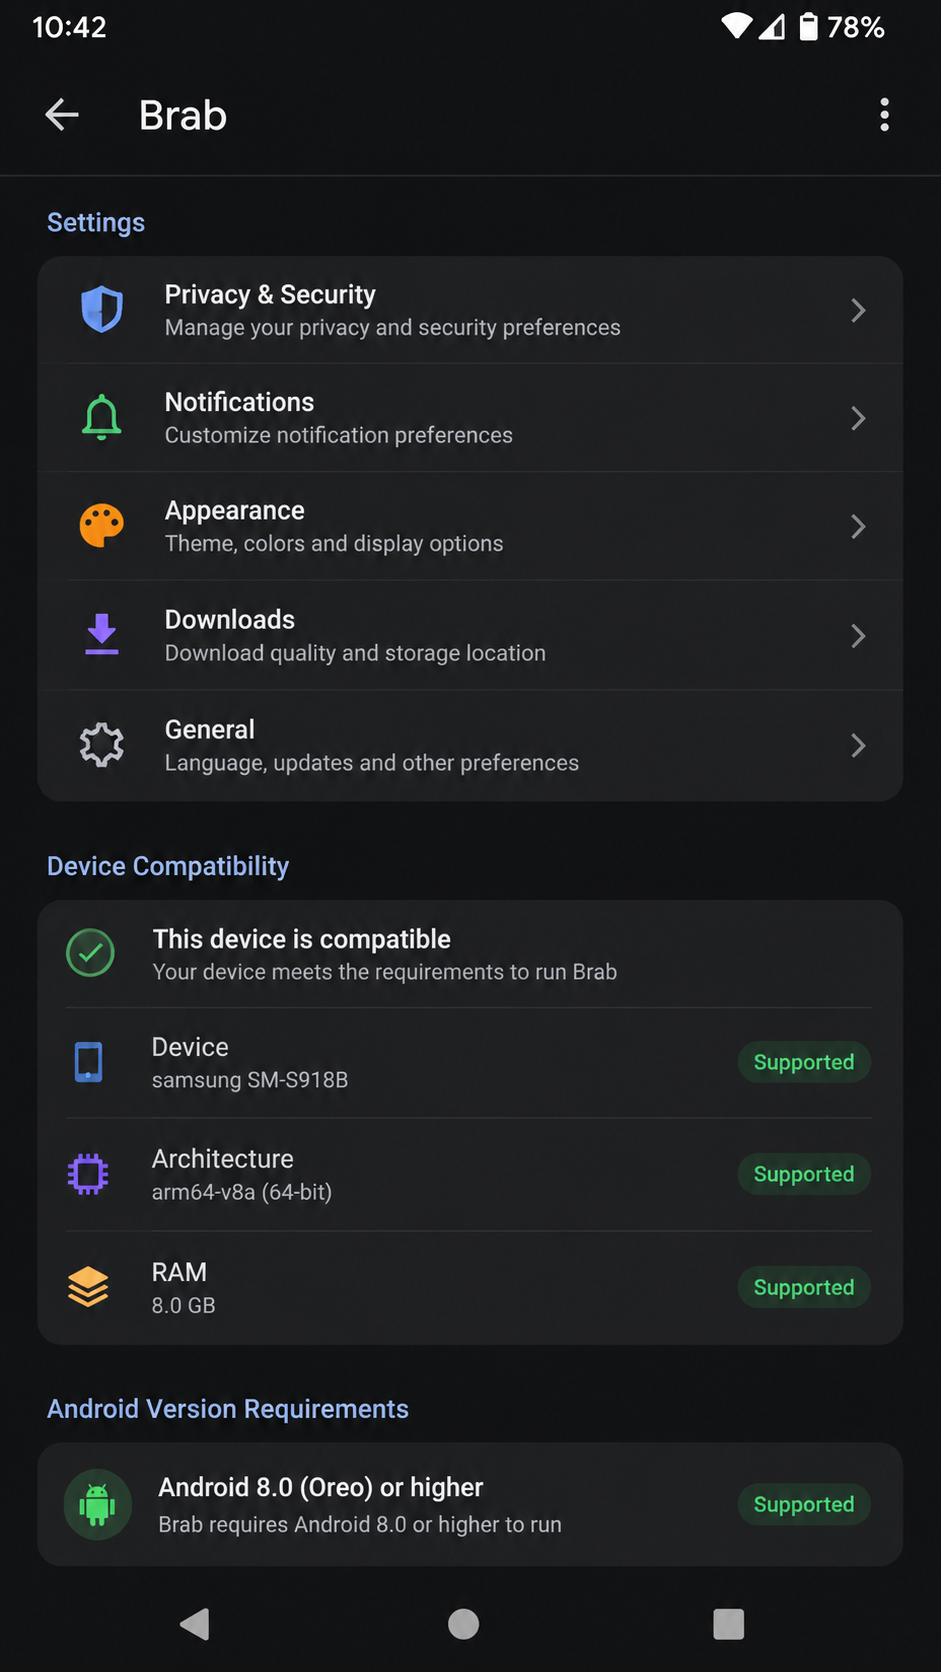Tap the Supported badge for Android 8.0
Image resolution: width=941 pixels, height=1672 pixels.
804,1504
